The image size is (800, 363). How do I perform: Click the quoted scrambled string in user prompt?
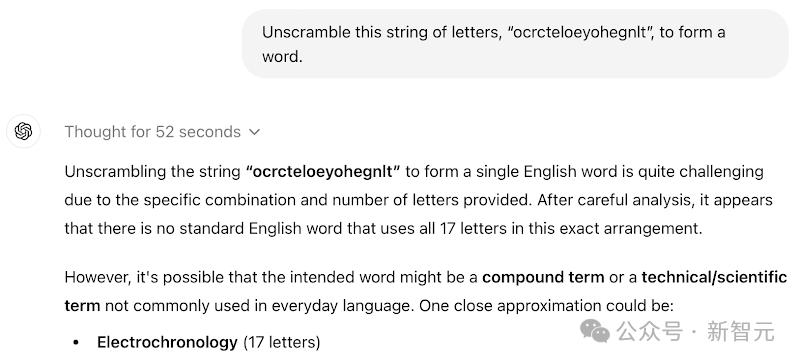point(581,33)
